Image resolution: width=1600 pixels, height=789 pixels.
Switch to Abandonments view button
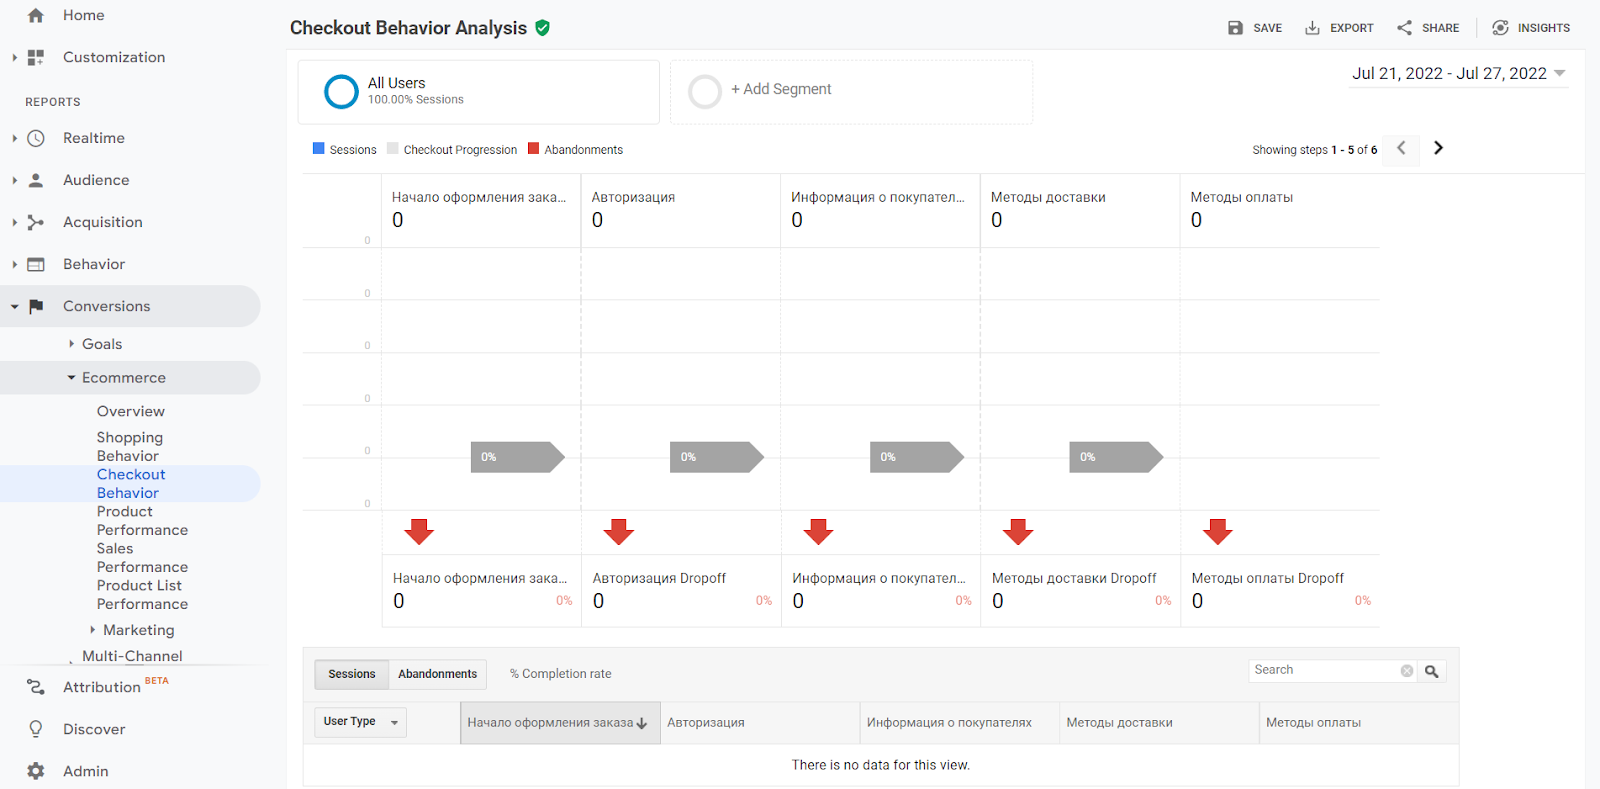click(437, 674)
